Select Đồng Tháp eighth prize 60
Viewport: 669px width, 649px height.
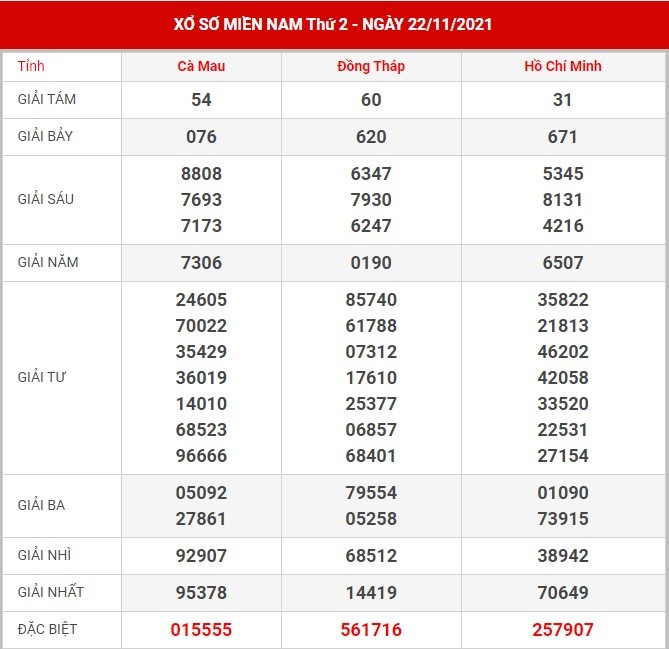coord(371,100)
